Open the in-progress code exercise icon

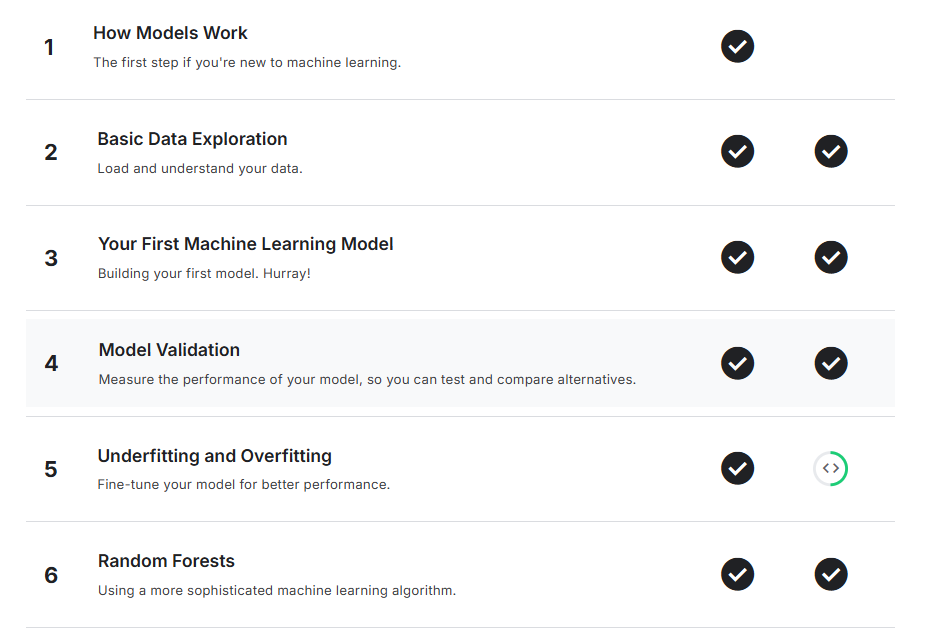831,468
